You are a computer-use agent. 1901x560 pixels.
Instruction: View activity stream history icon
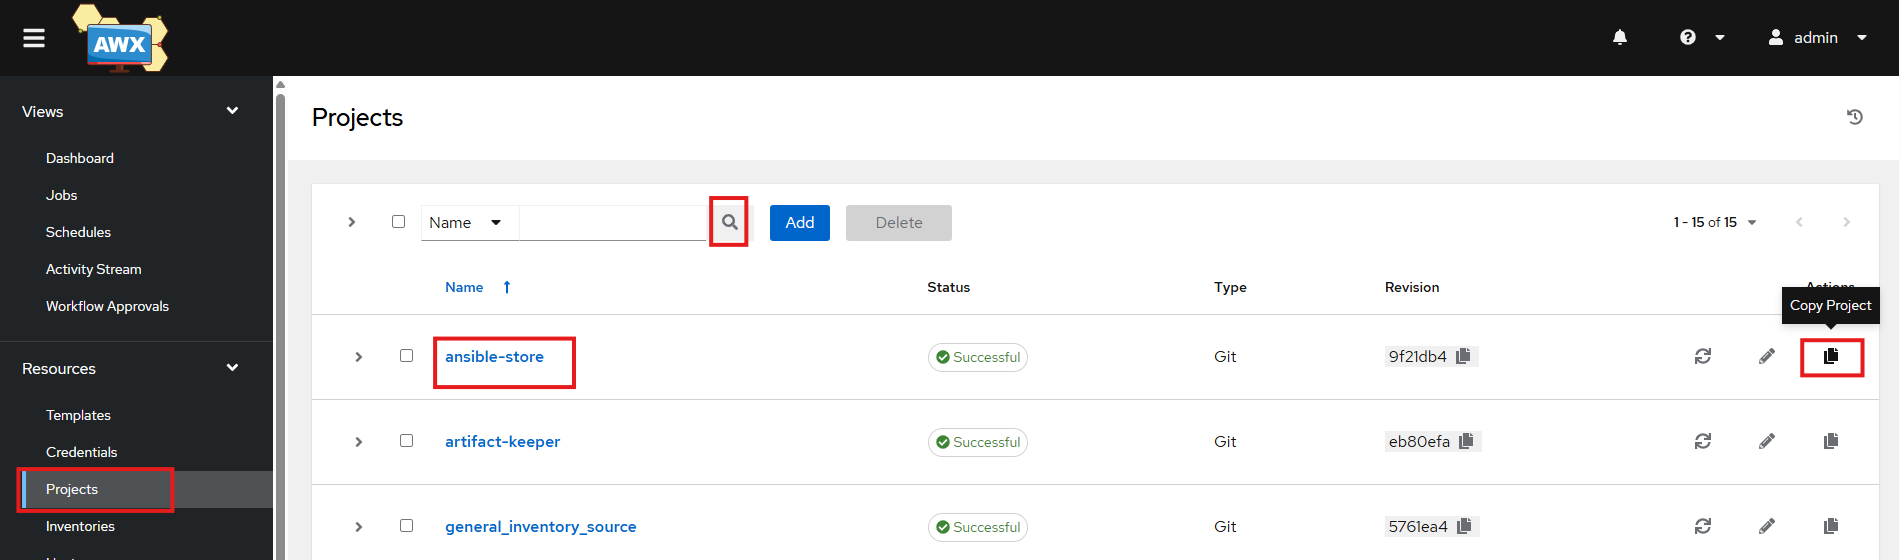[x=1855, y=117]
